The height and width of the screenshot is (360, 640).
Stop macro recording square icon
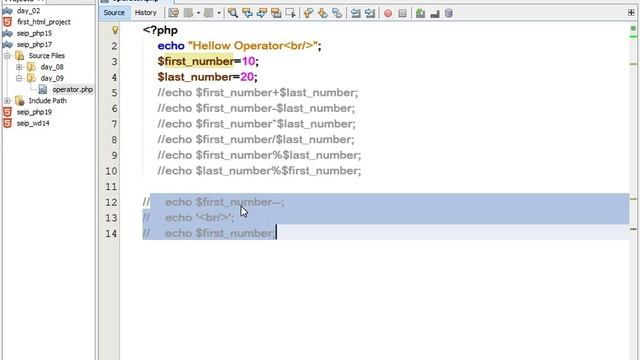[x=402, y=13]
